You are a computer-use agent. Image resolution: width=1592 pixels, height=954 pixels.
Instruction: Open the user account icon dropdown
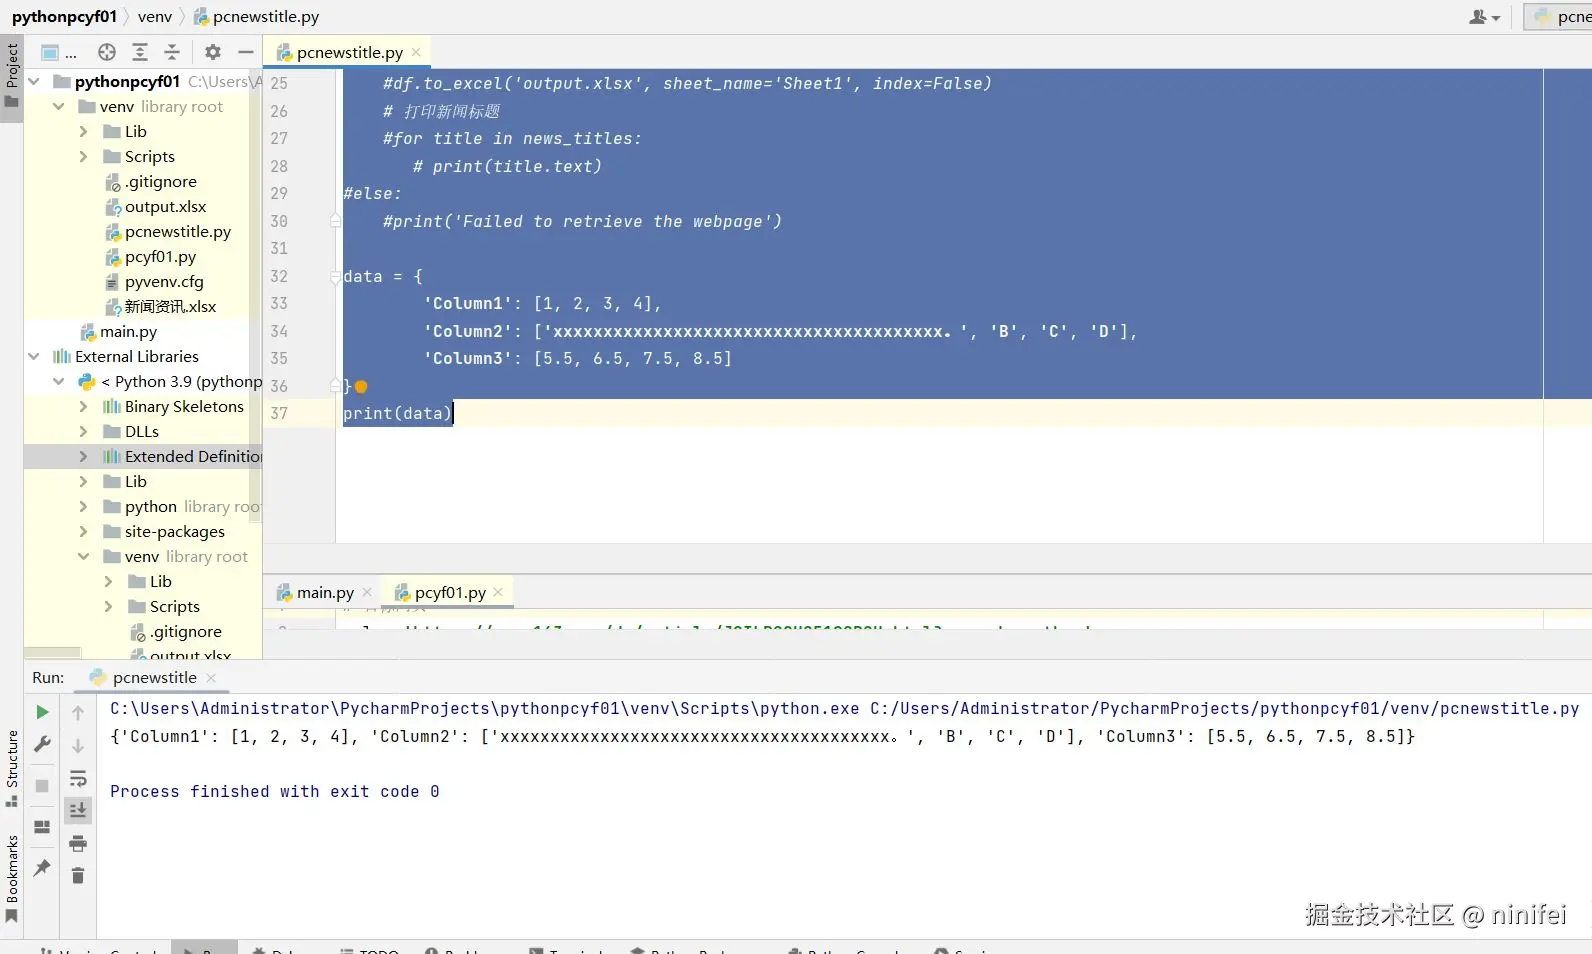click(1484, 17)
